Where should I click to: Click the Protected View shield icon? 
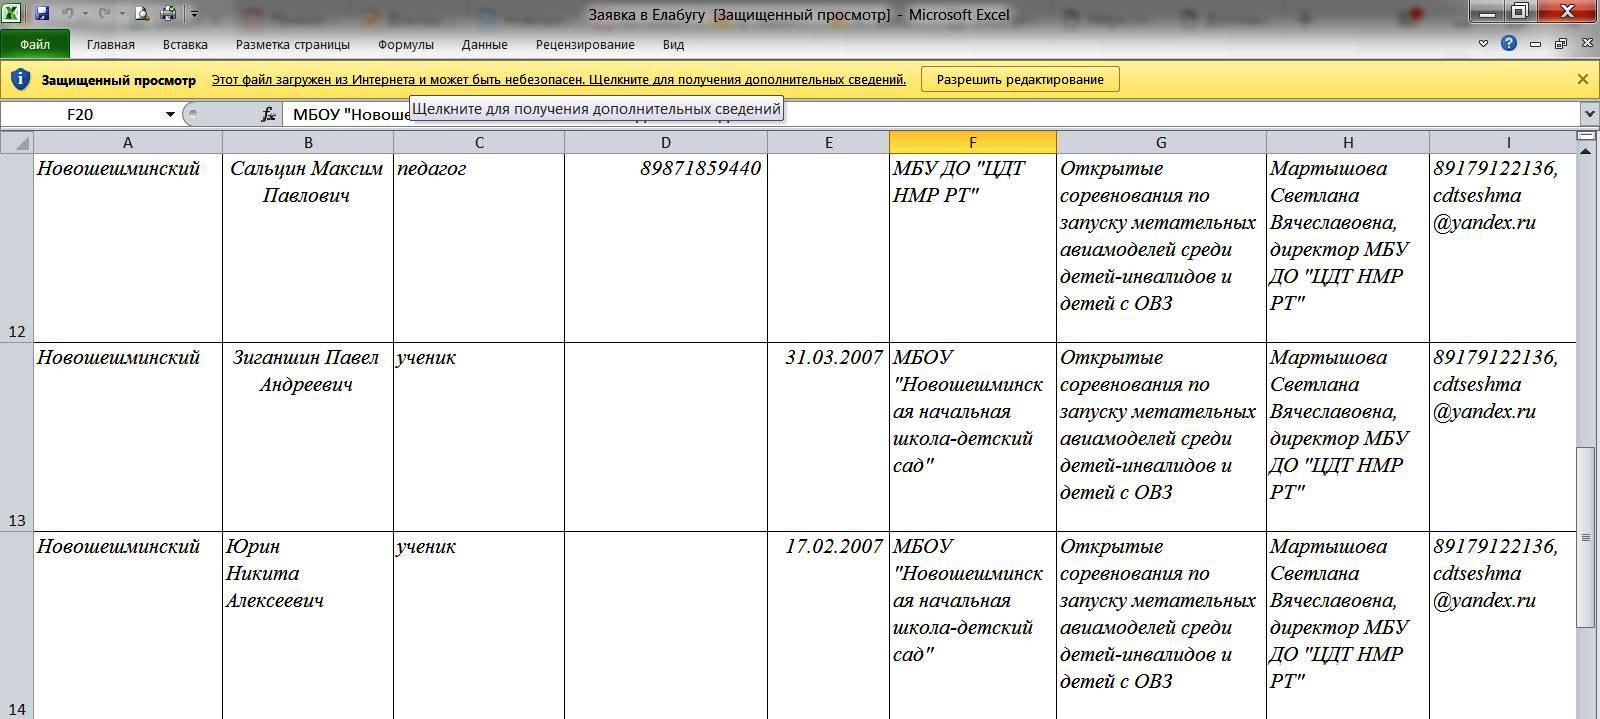[19, 80]
